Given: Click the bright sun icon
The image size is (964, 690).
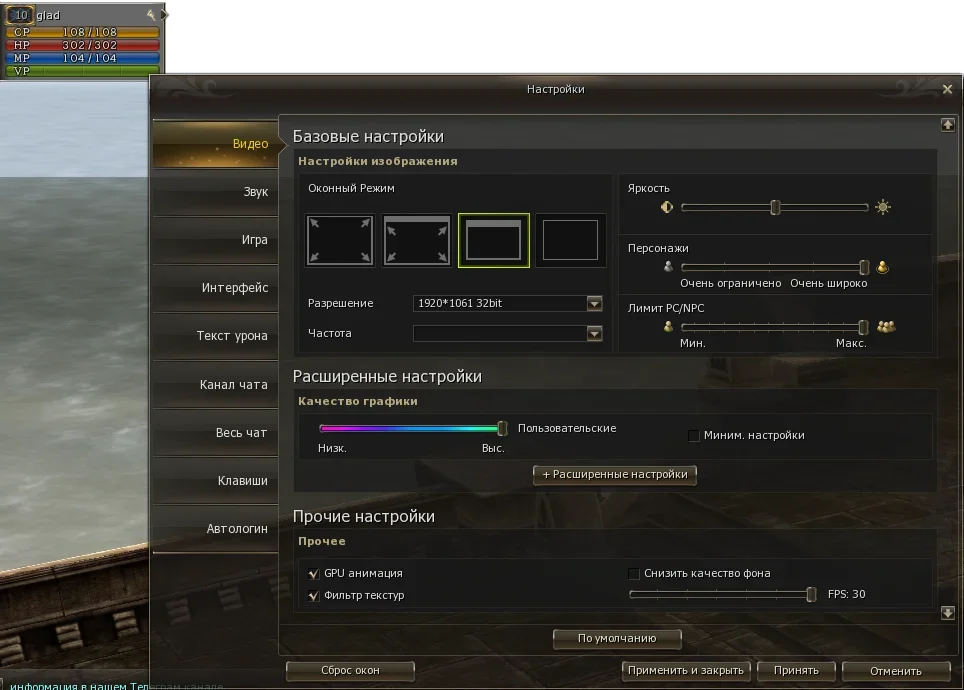Looking at the screenshot, I should 883,207.
